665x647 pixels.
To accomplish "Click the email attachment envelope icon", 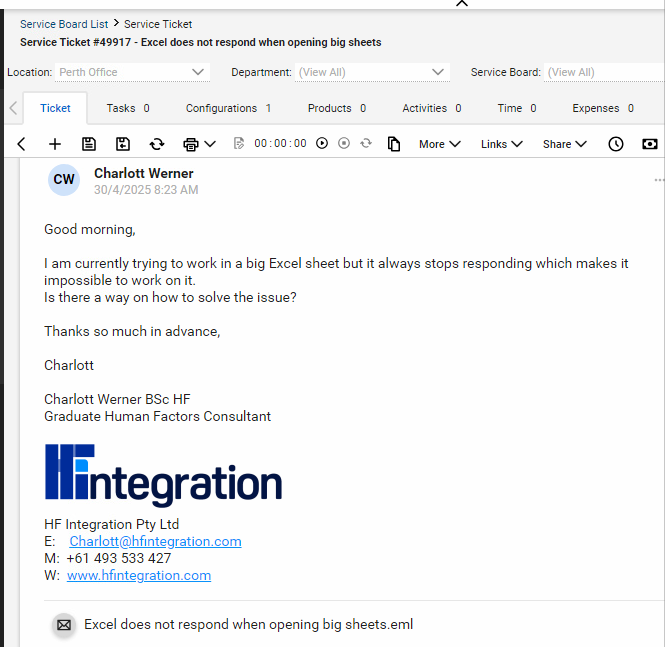I will [x=64, y=625].
